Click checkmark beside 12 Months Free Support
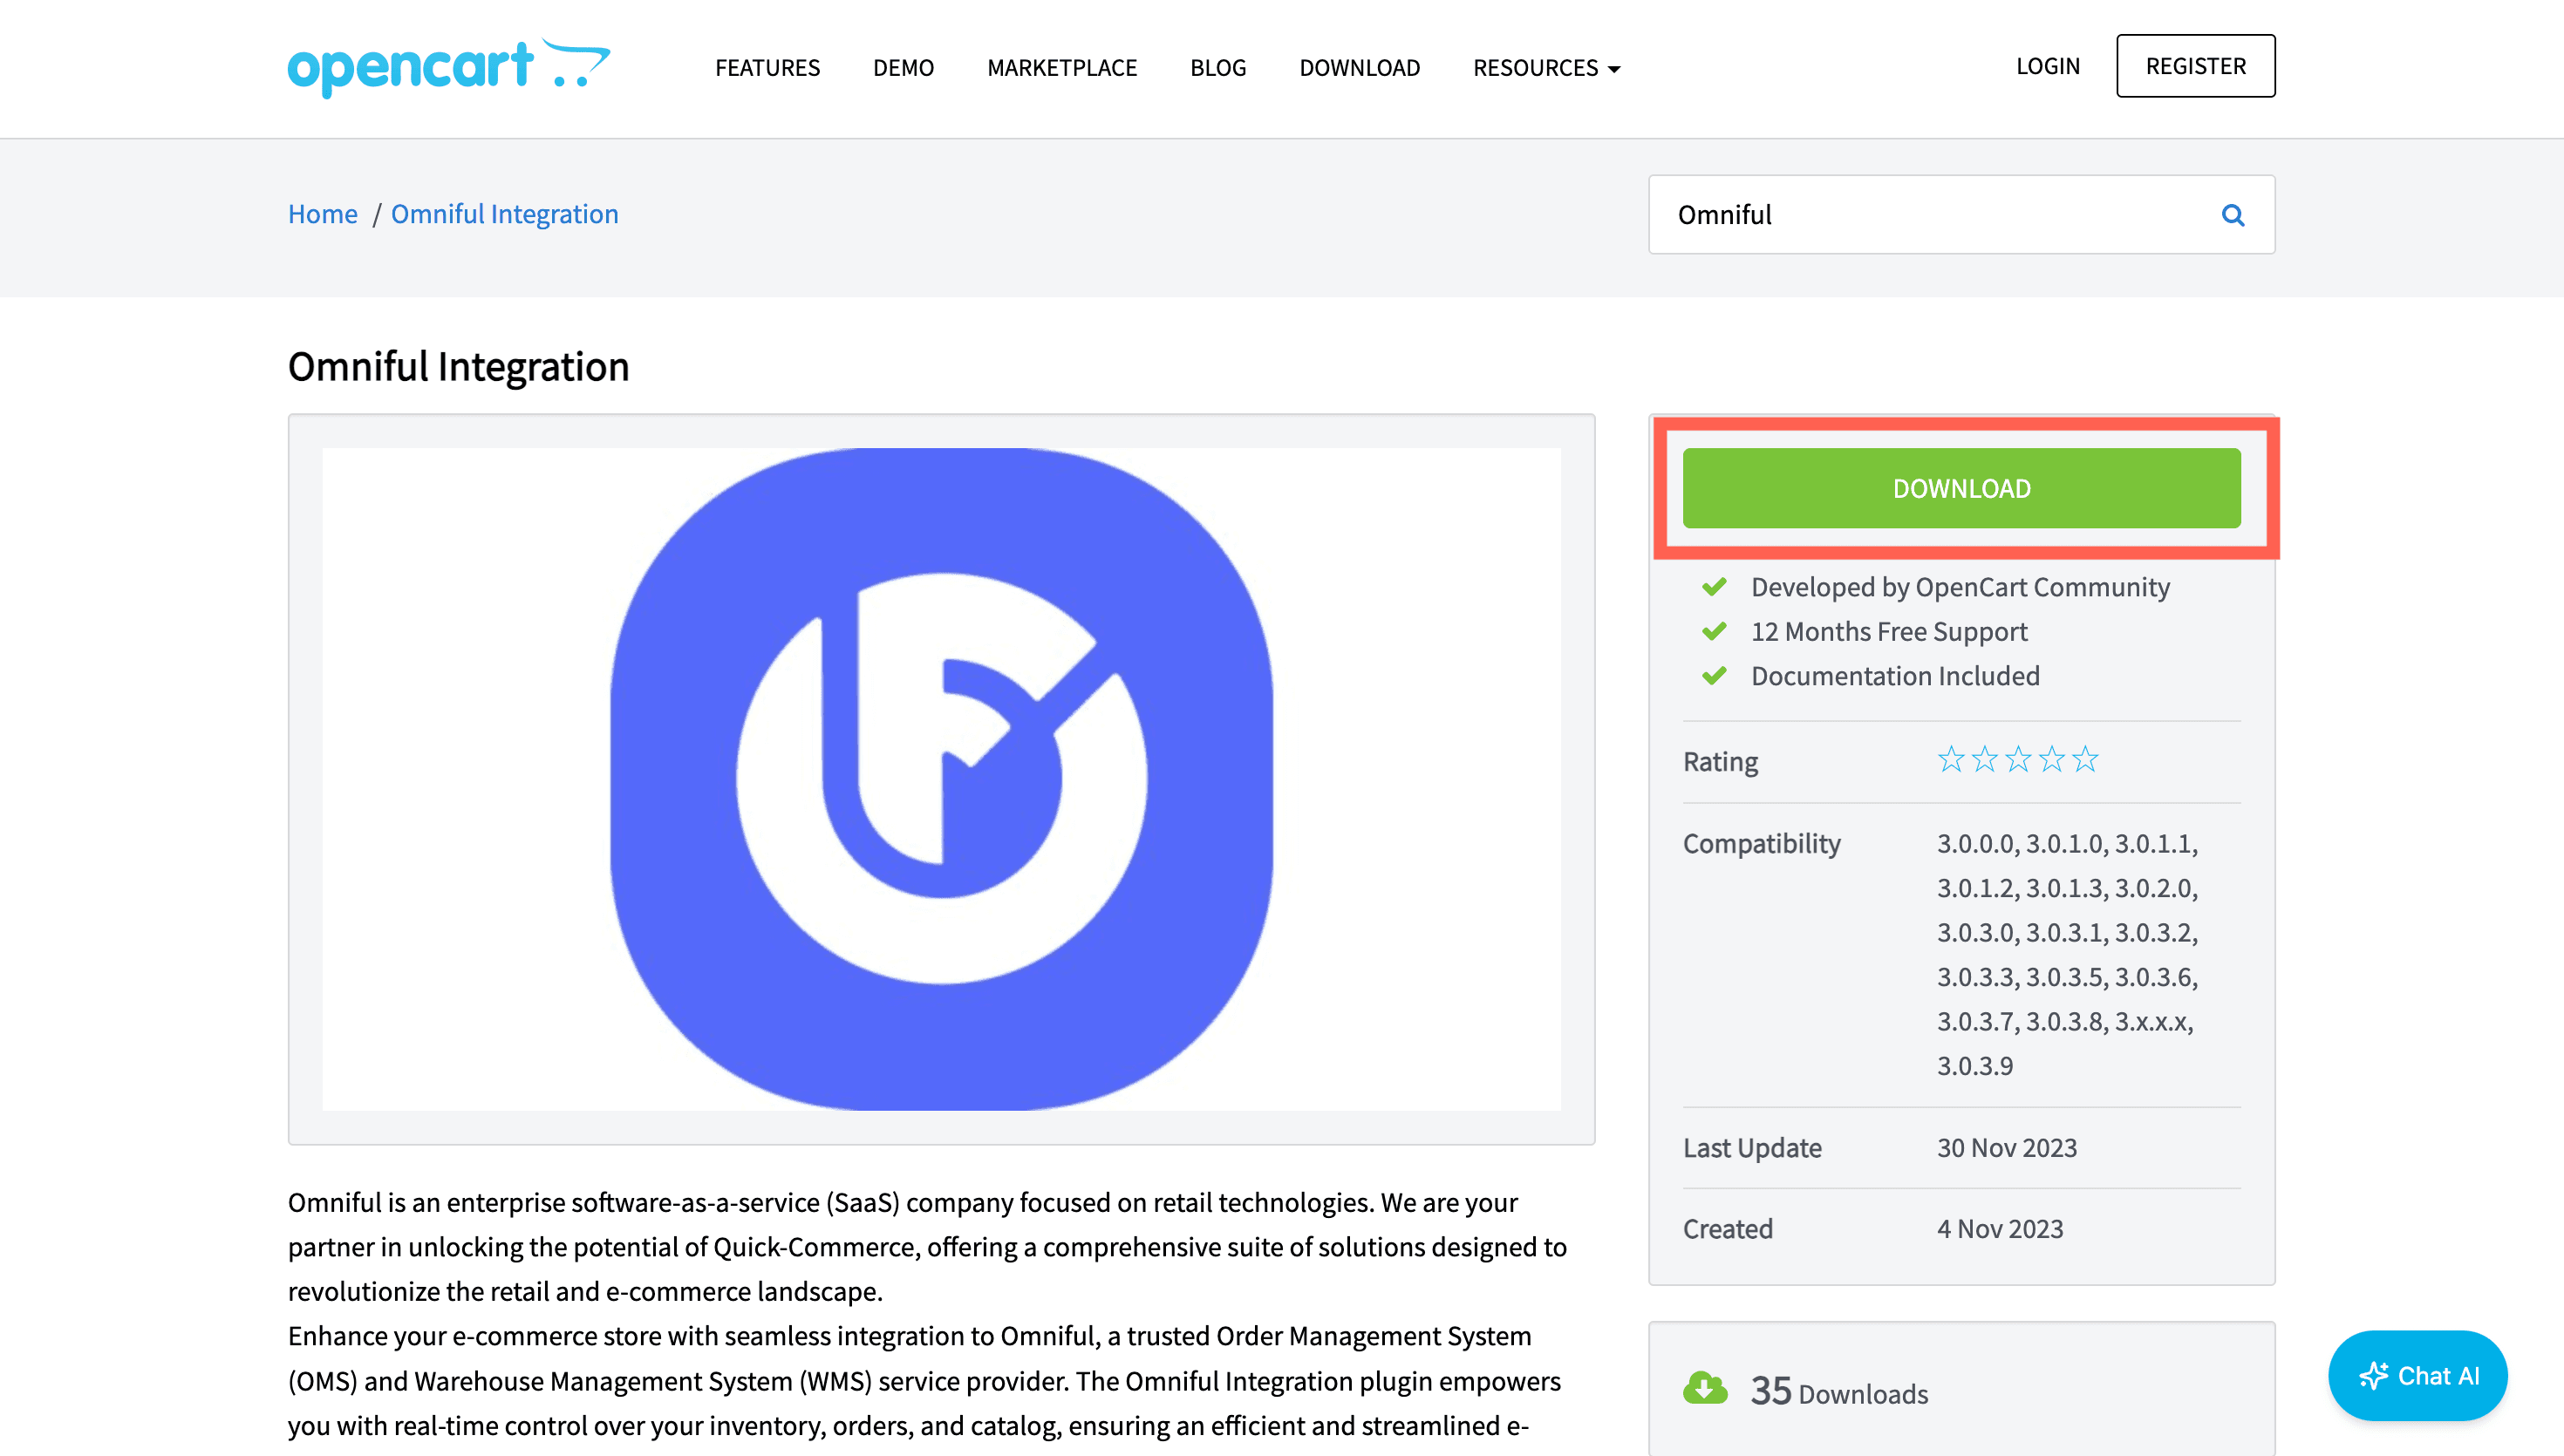Viewport: 2564px width, 1456px height. click(1714, 632)
